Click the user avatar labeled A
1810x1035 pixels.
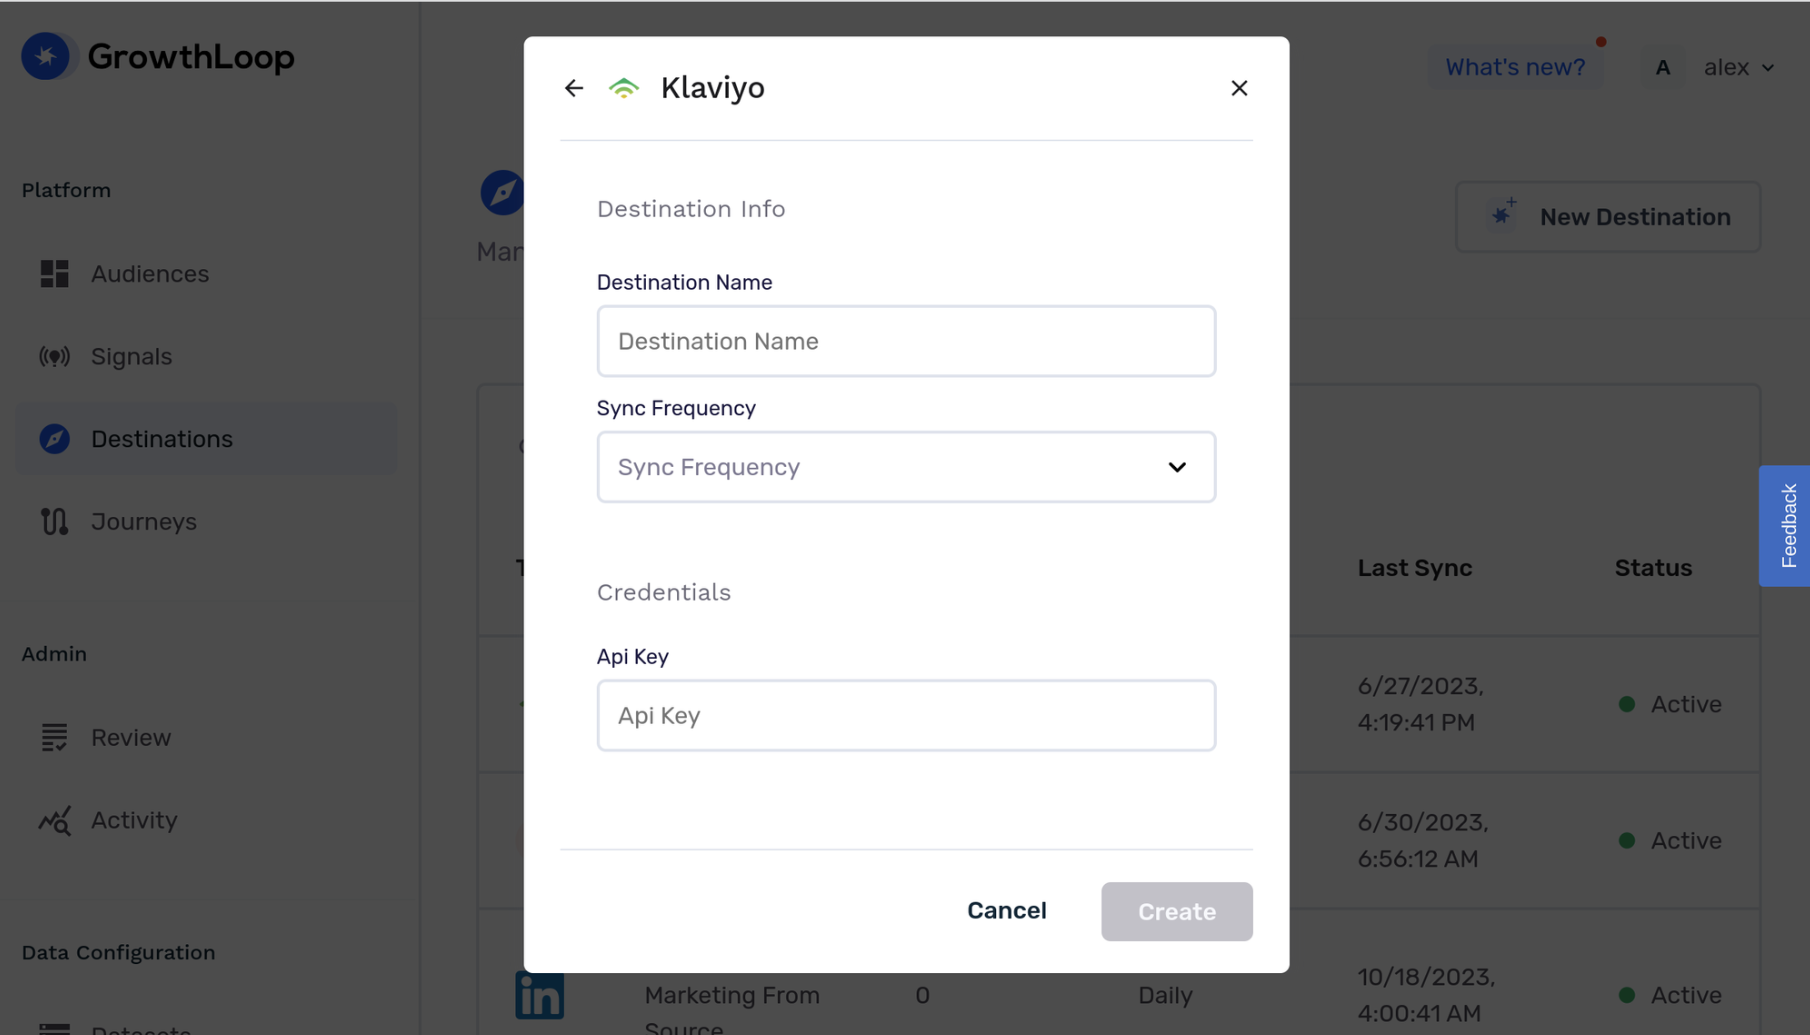1662,67
